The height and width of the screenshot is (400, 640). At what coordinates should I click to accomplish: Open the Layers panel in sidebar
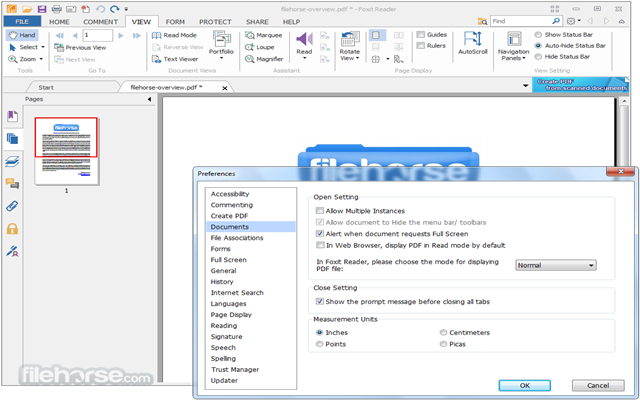pyautogui.click(x=12, y=161)
